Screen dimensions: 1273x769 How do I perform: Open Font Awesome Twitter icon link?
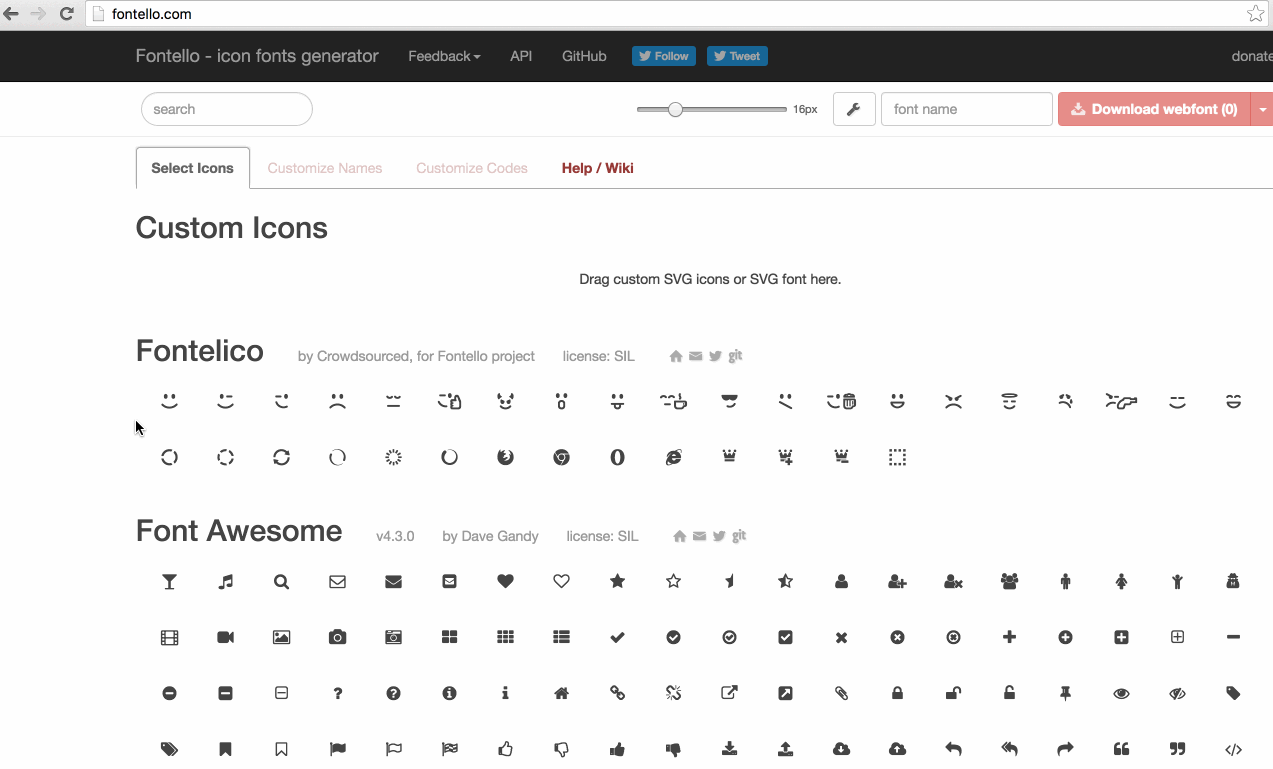719,536
